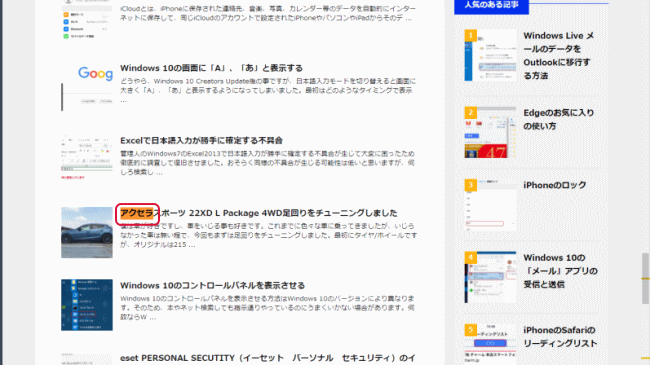Select the 人気のある記事 tab header

tap(491, 6)
